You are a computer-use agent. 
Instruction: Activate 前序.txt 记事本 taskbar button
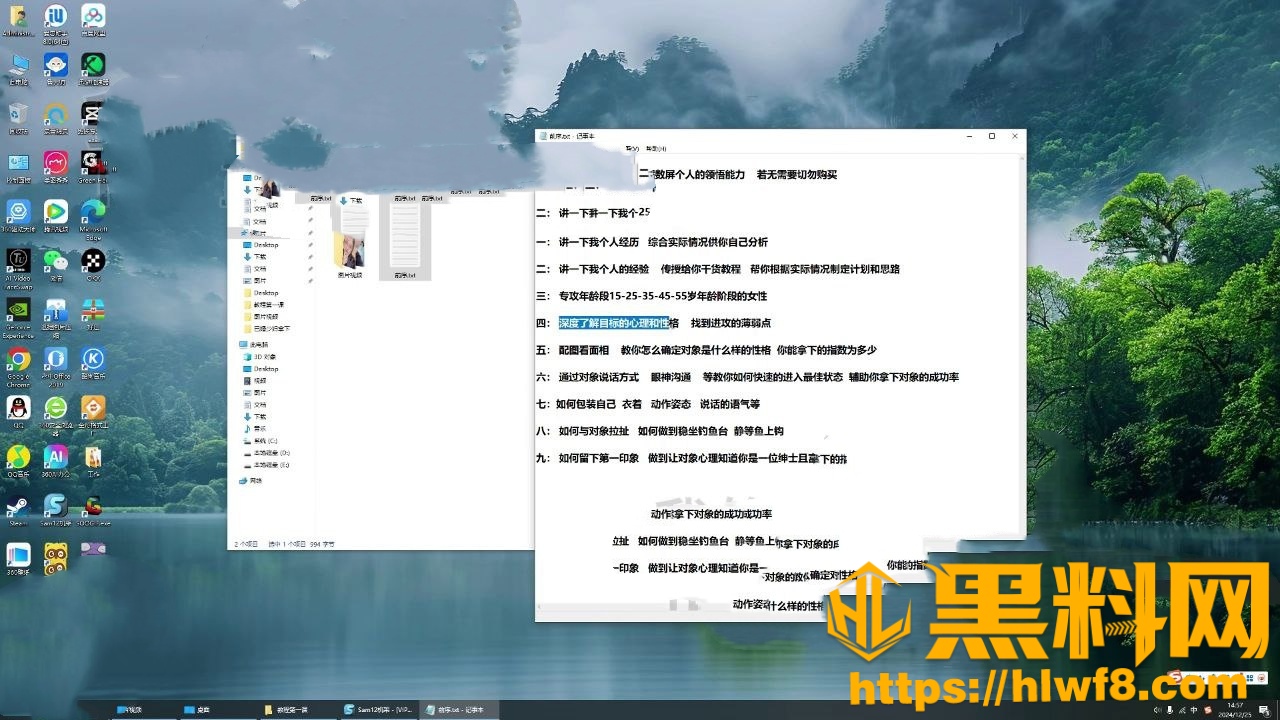click(x=459, y=710)
